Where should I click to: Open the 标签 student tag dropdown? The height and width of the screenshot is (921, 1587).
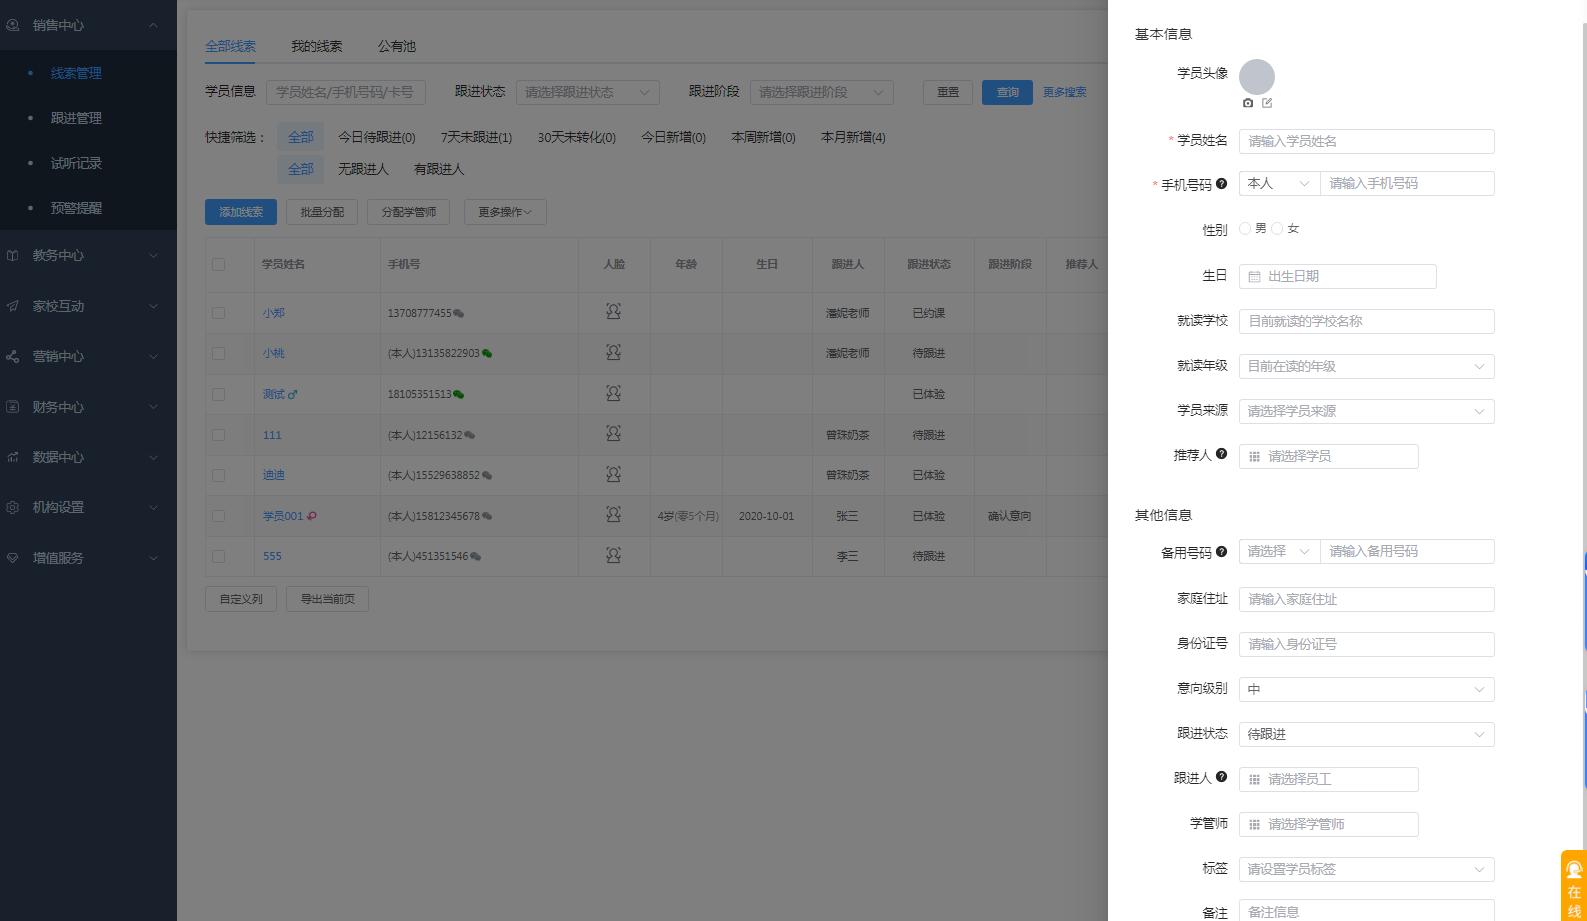tap(1366, 870)
